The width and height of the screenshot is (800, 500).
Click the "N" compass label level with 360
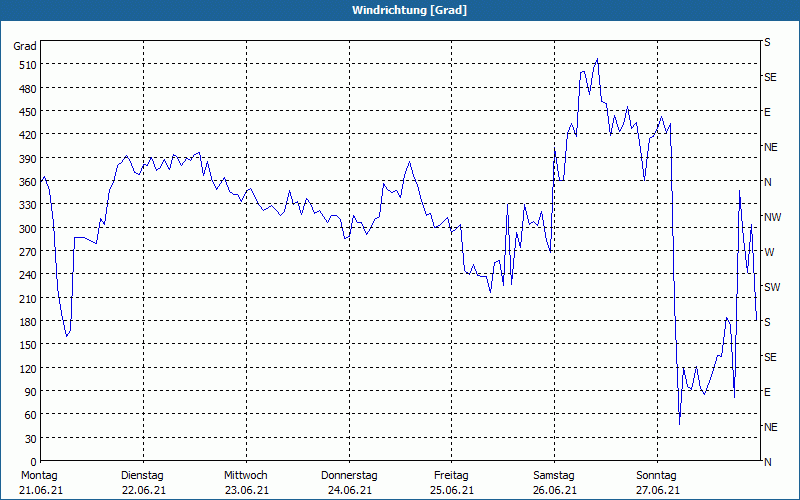click(x=767, y=182)
